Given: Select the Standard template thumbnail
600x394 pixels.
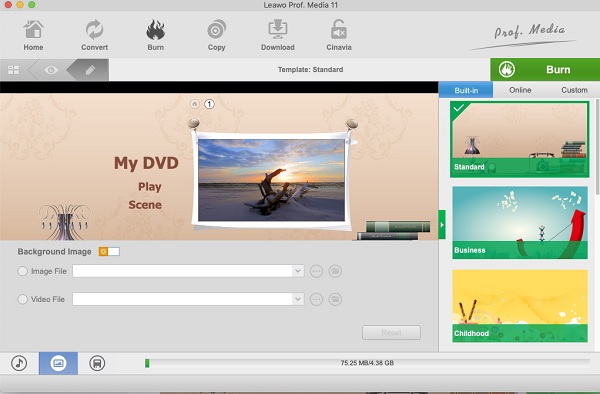Looking at the screenshot, I should click(520, 139).
